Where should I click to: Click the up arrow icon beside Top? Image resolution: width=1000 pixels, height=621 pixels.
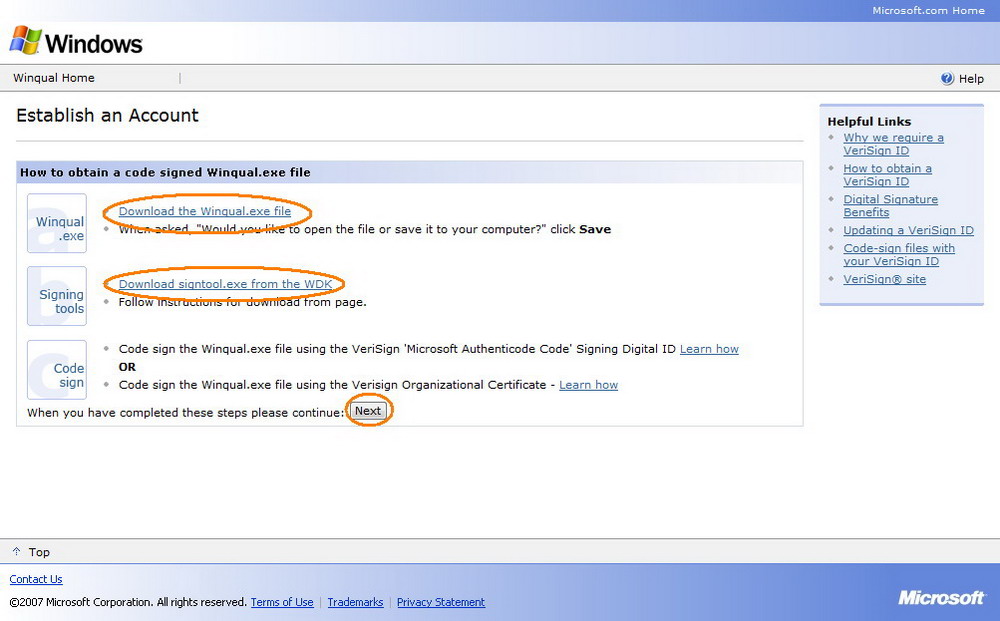click(17, 552)
